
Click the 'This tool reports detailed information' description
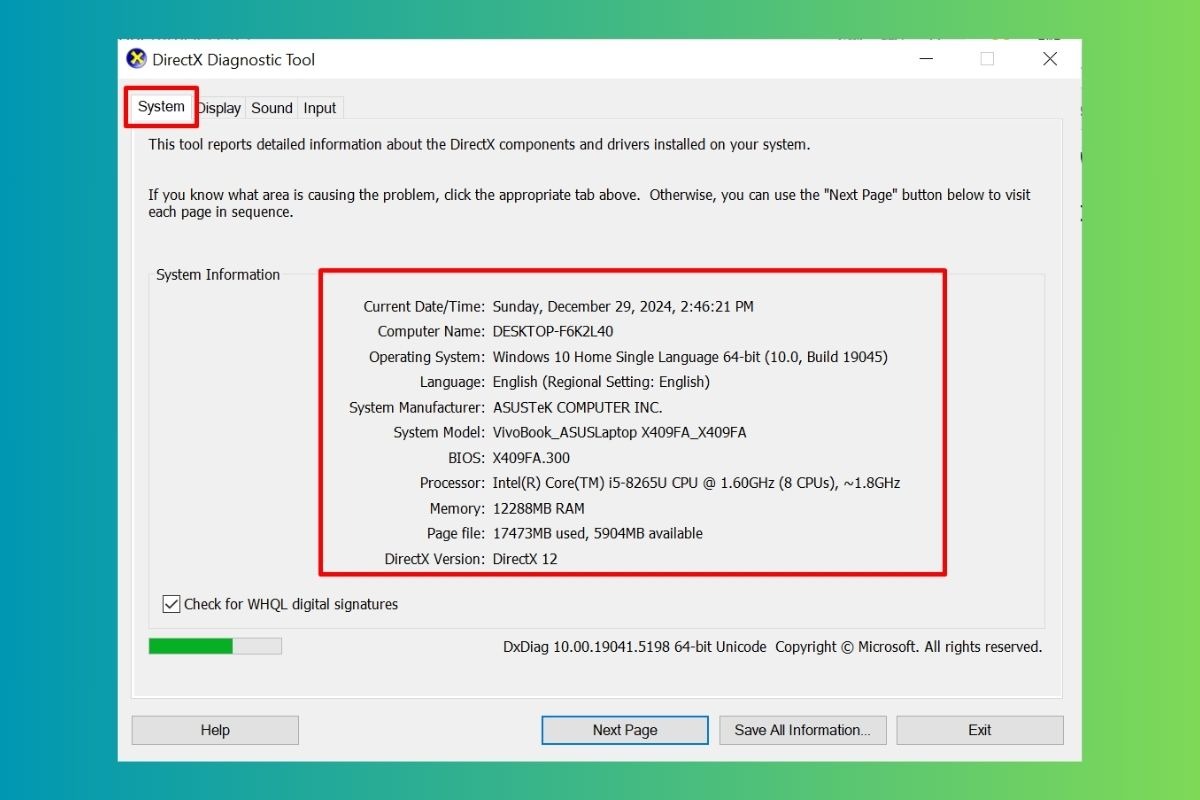[479, 144]
